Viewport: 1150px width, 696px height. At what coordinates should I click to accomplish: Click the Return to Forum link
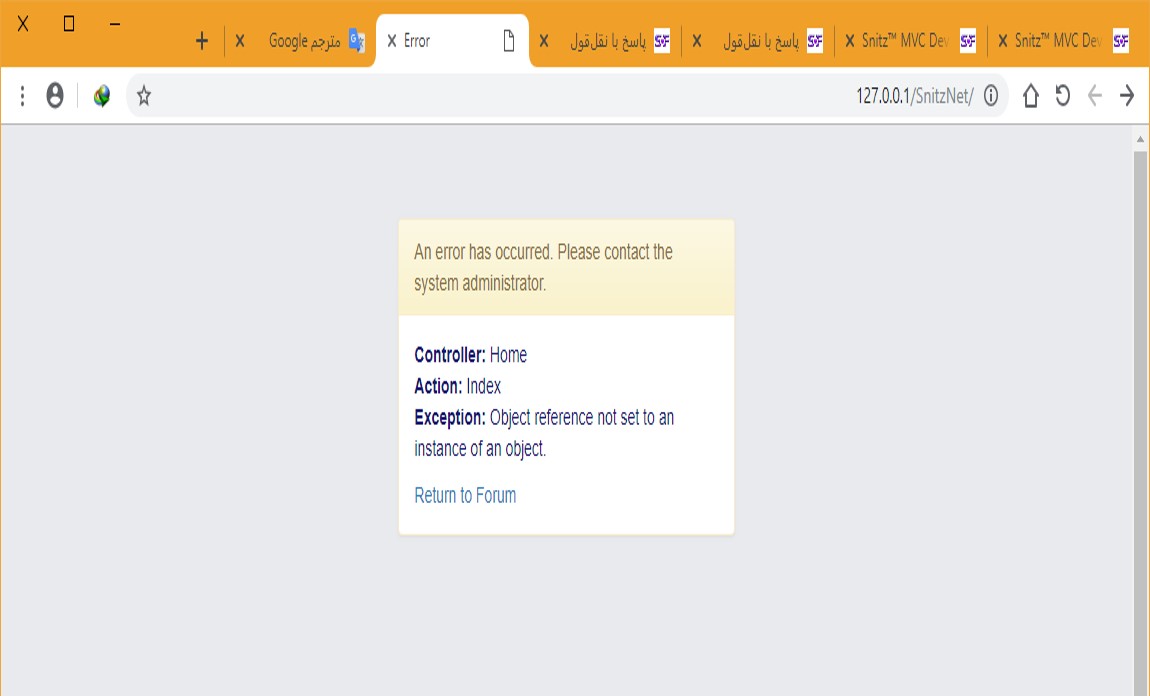pyautogui.click(x=465, y=496)
